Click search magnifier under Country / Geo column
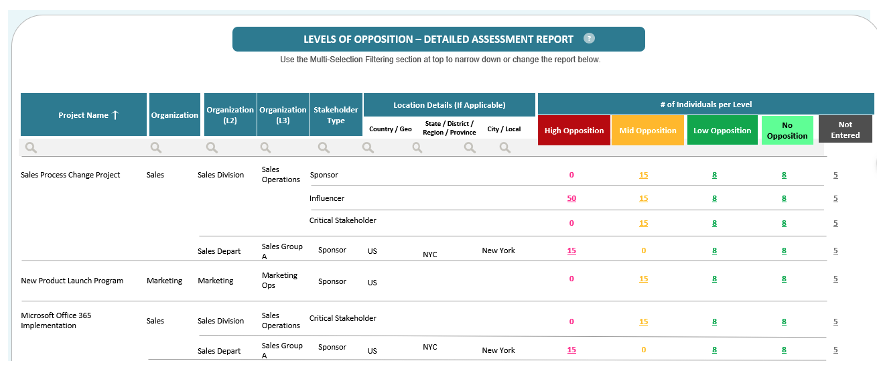Image resolution: width=894 pixels, height=385 pixels. 368,148
